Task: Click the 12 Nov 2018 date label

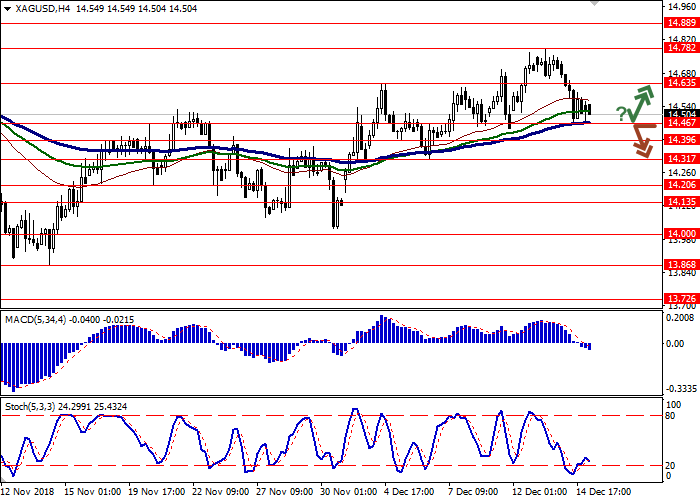Action: point(28,492)
